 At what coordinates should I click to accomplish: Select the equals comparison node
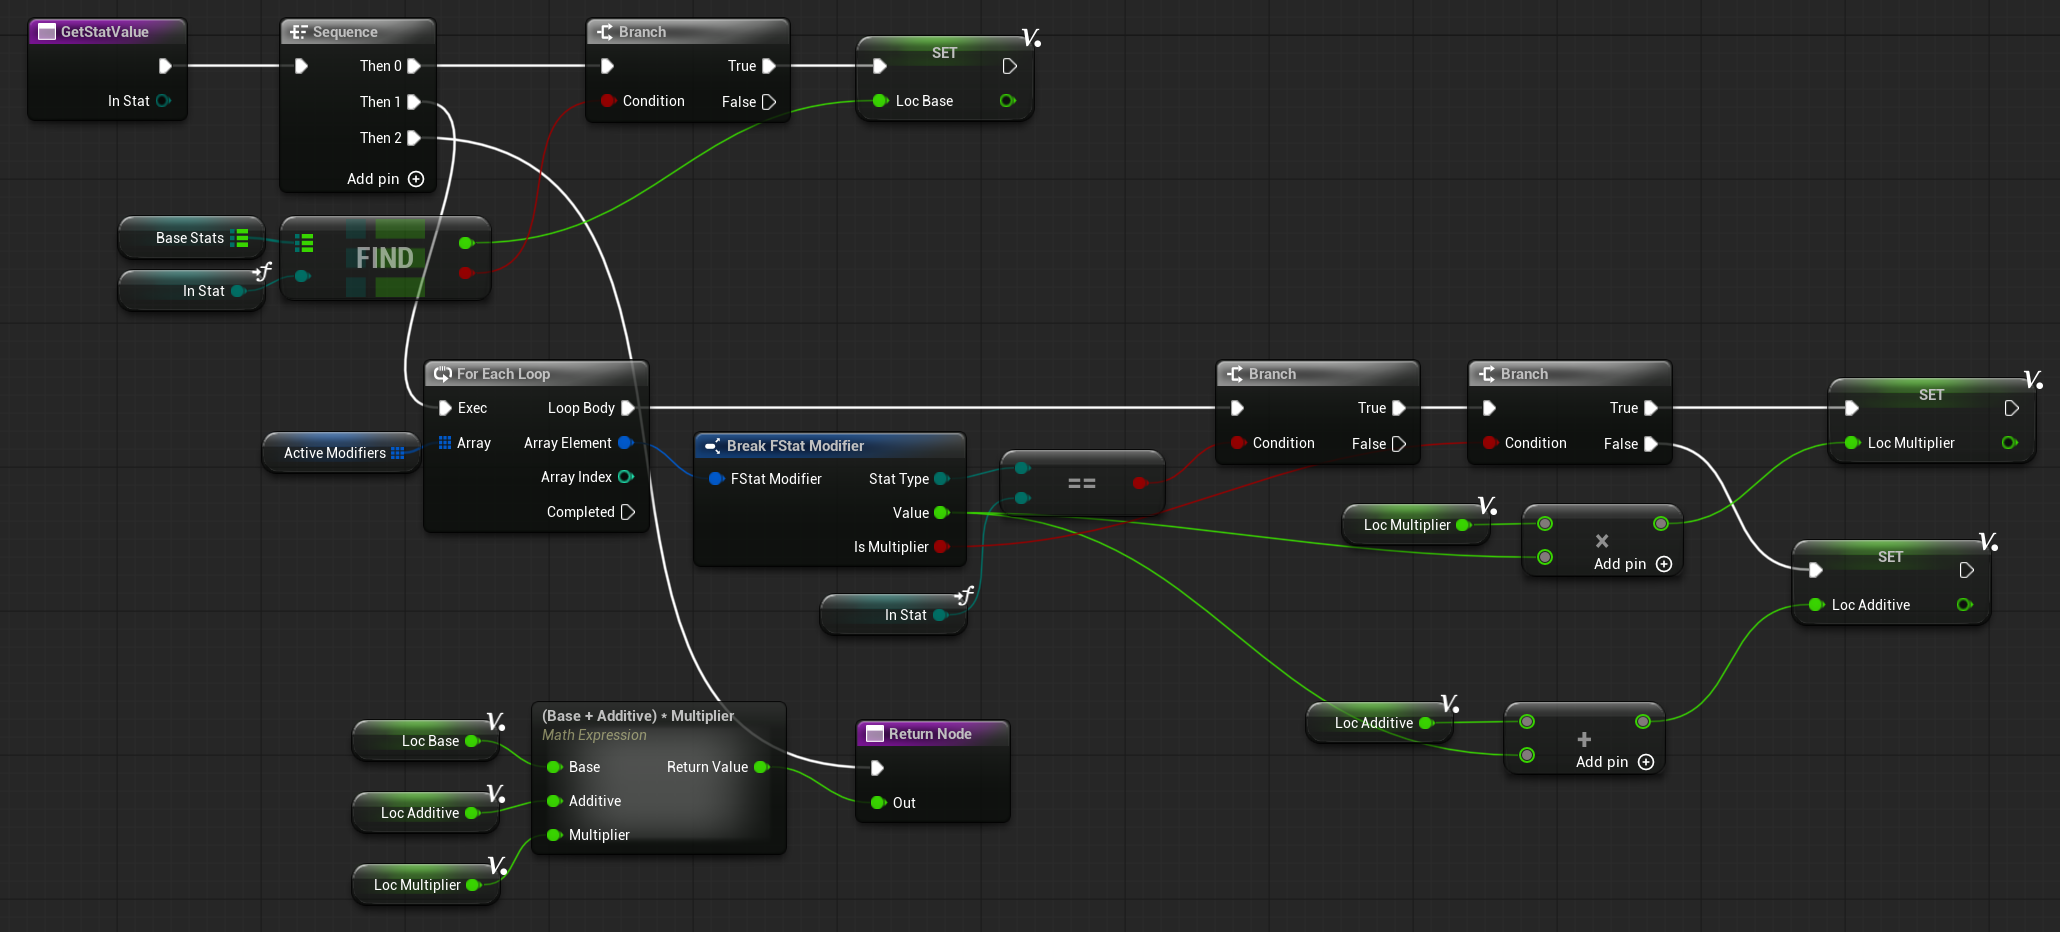click(1081, 483)
